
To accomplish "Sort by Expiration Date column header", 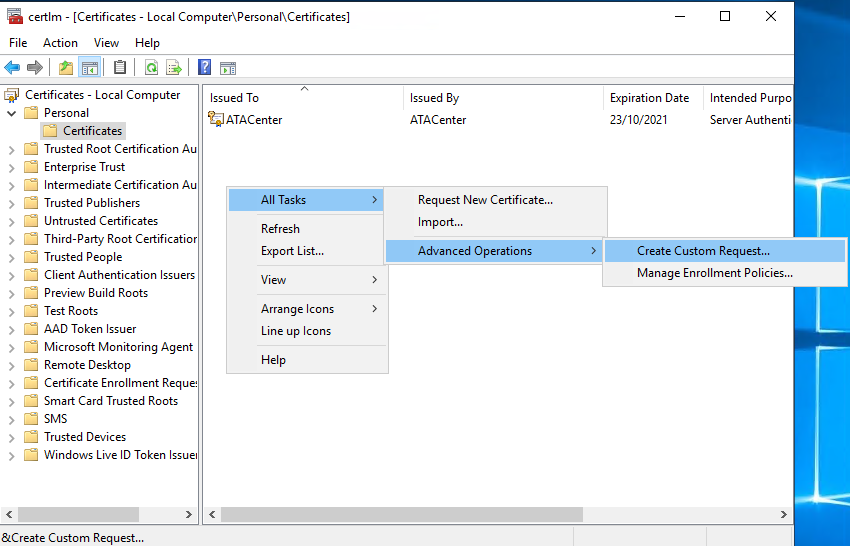I will [x=649, y=98].
